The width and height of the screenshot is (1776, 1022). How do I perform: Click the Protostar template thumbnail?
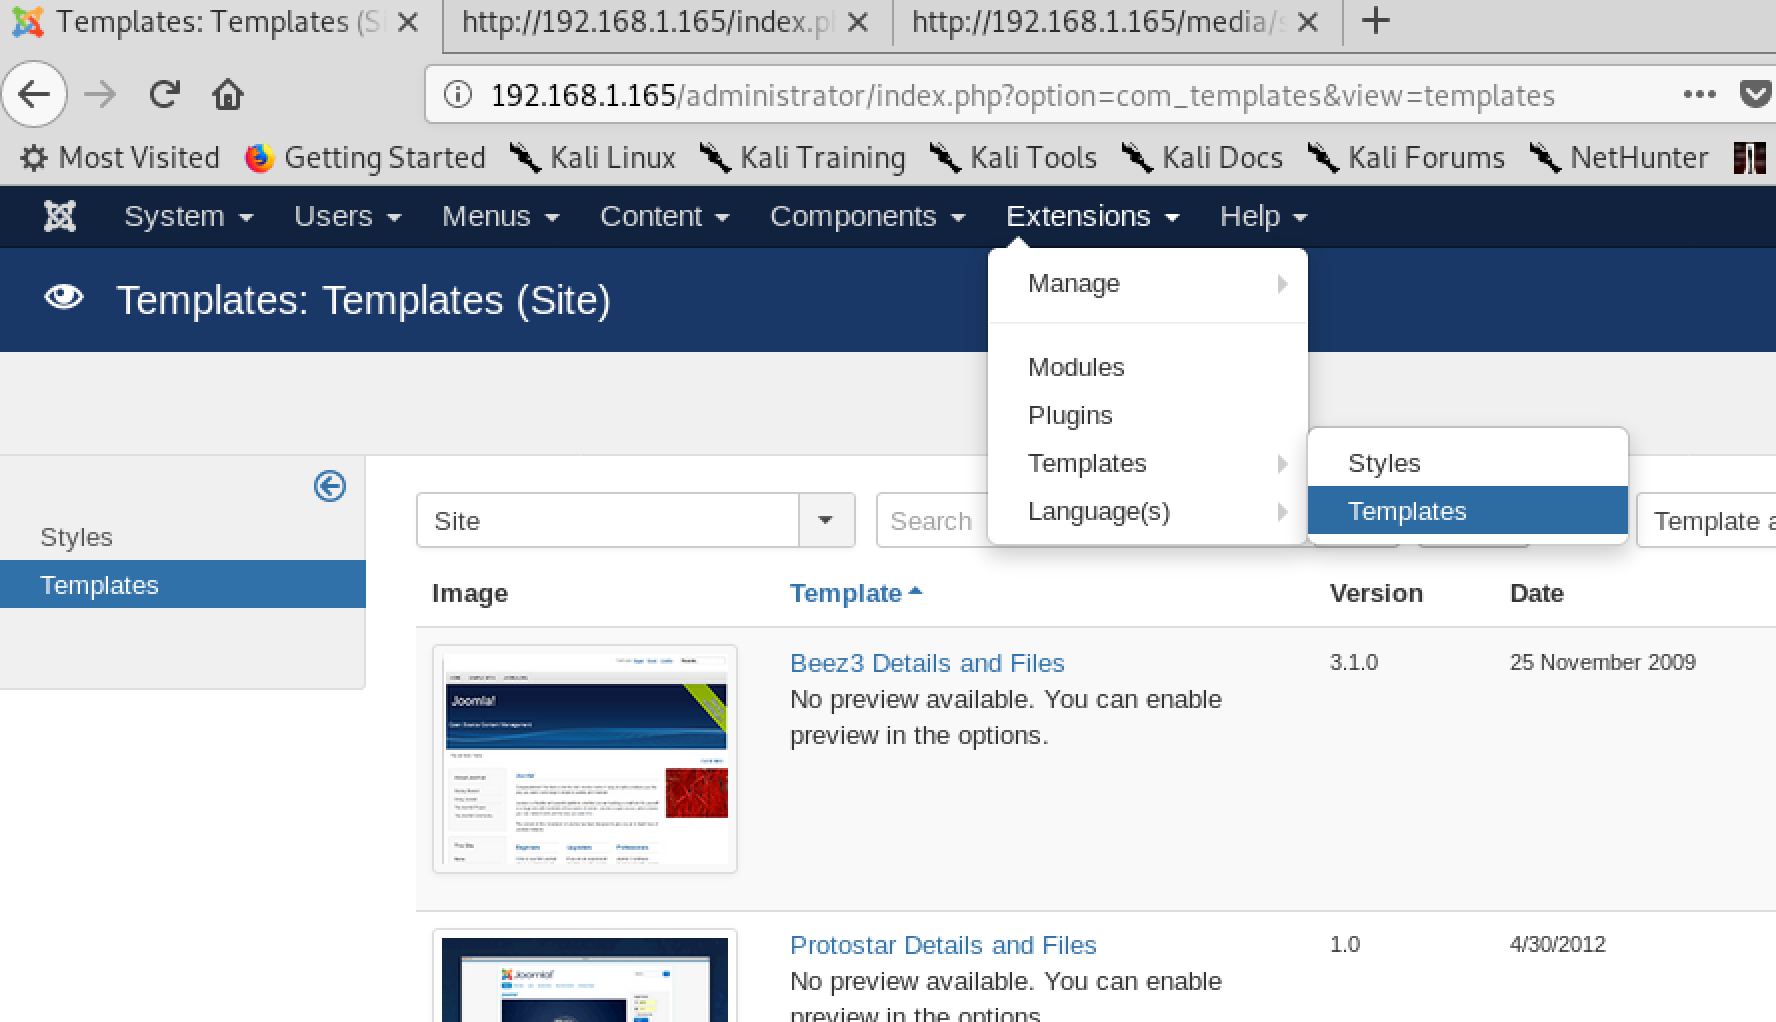pos(585,976)
